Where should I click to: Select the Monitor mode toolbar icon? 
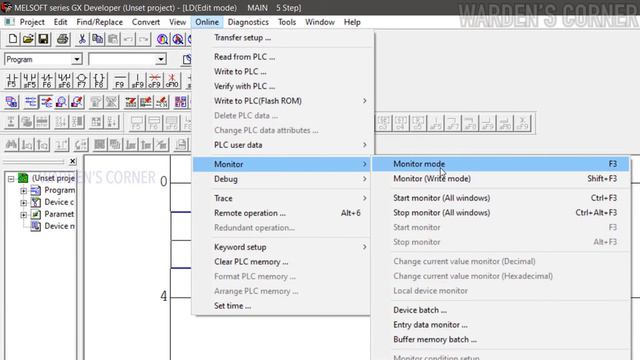[62, 102]
